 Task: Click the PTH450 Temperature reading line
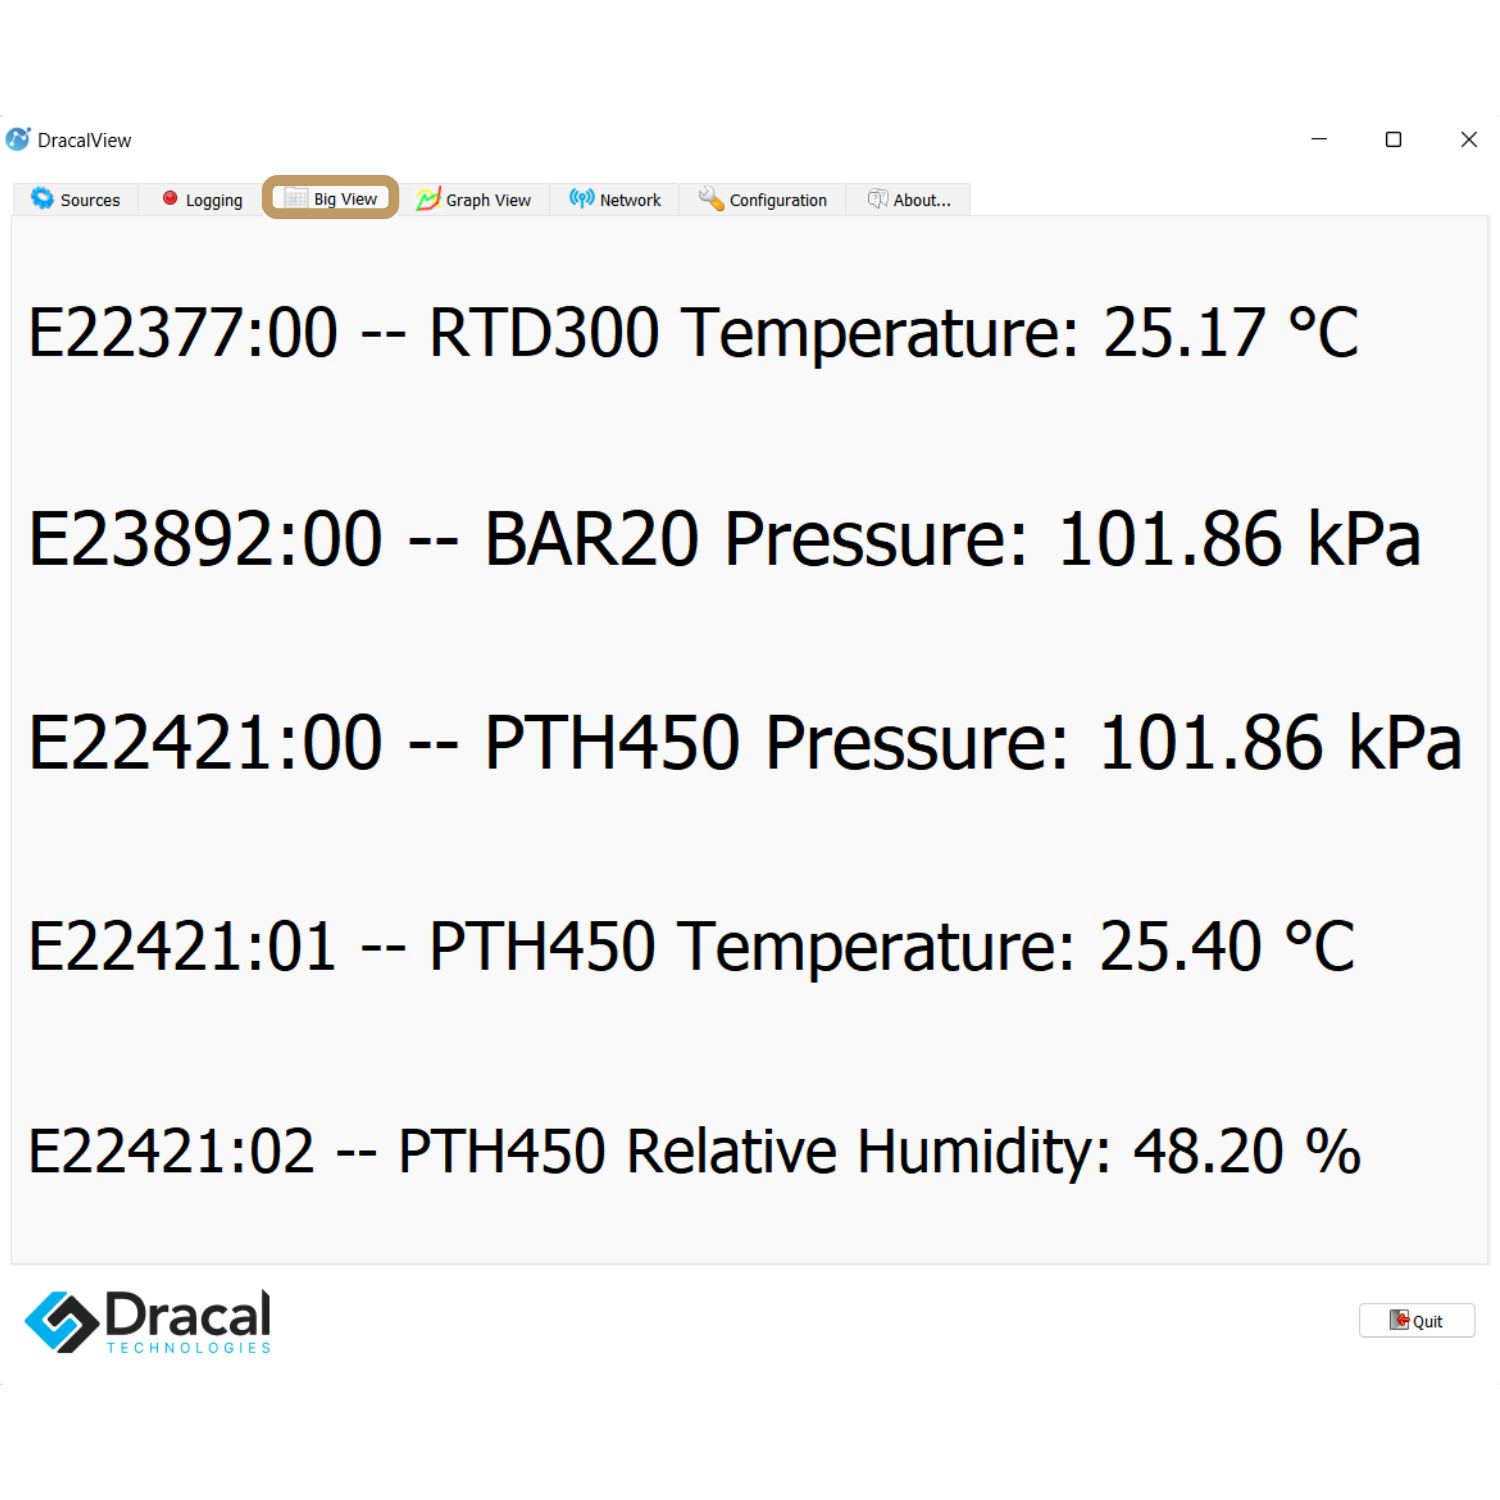click(691, 946)
